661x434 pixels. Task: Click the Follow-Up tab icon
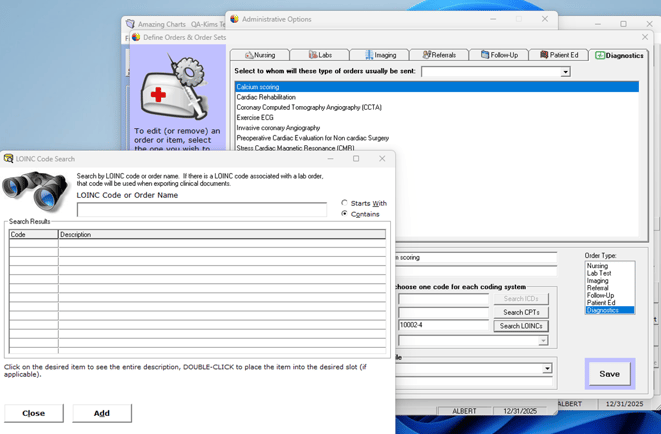[x=485, y=55]
